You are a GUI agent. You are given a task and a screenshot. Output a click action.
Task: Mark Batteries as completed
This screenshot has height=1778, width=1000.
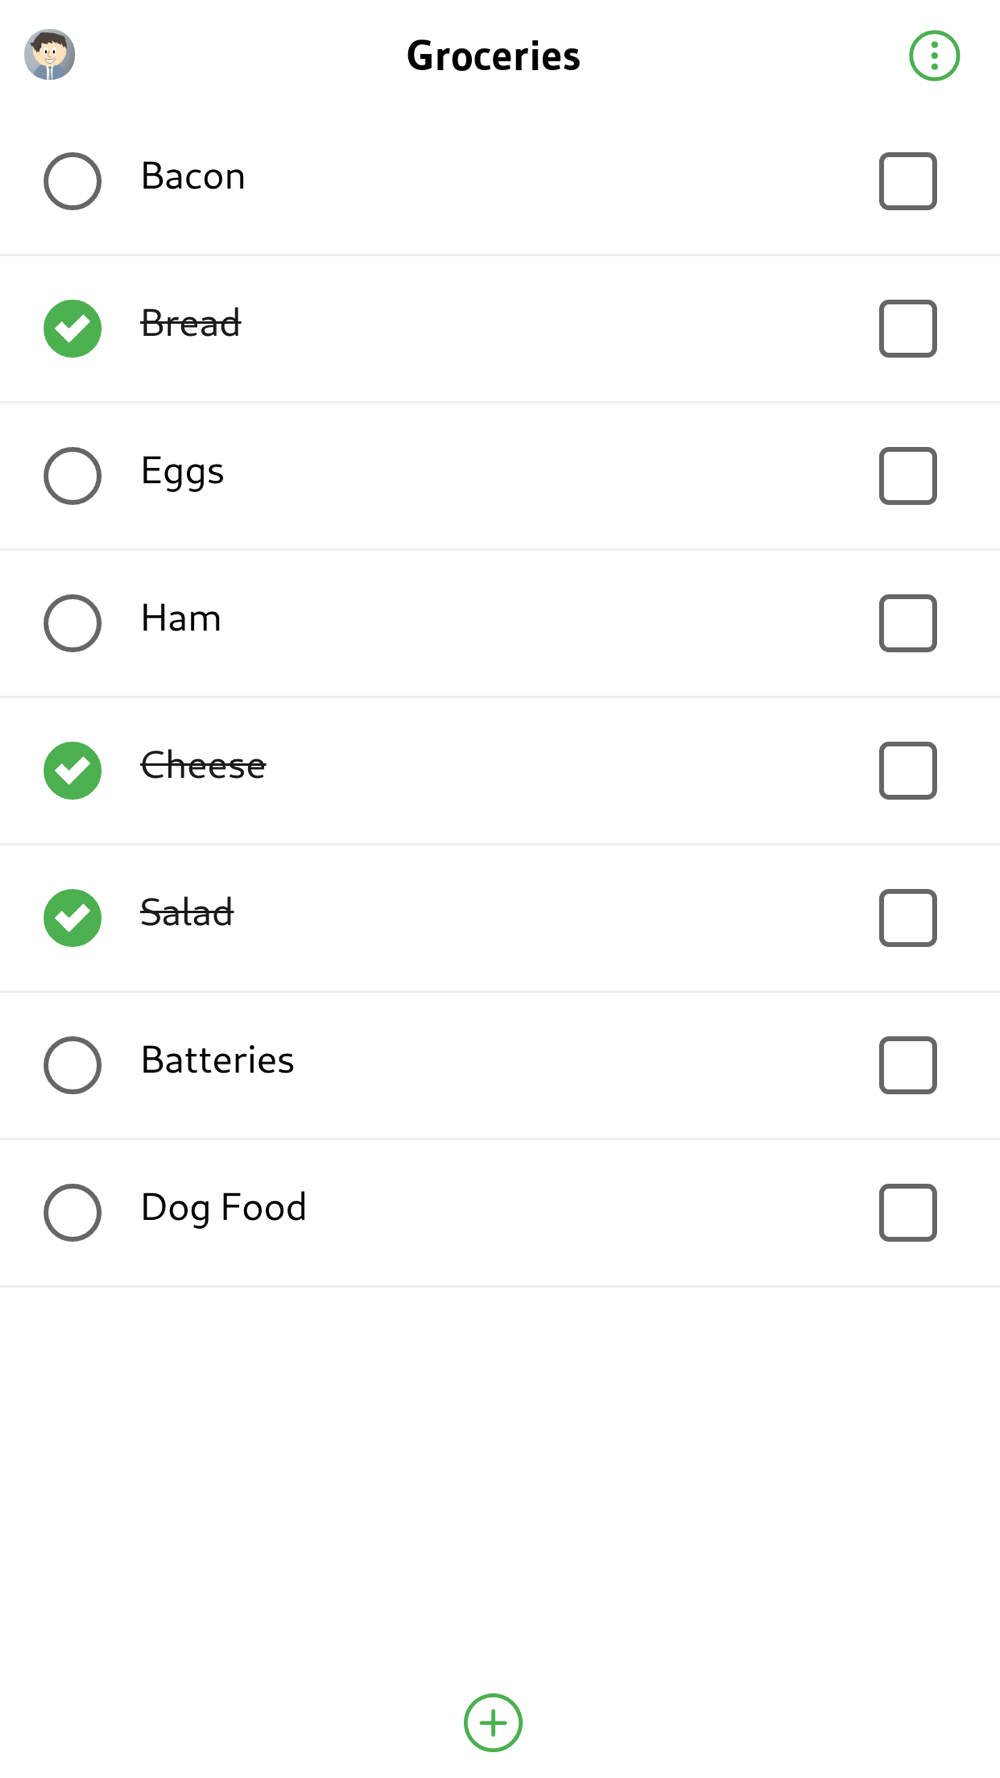[x=72, y=1065]
